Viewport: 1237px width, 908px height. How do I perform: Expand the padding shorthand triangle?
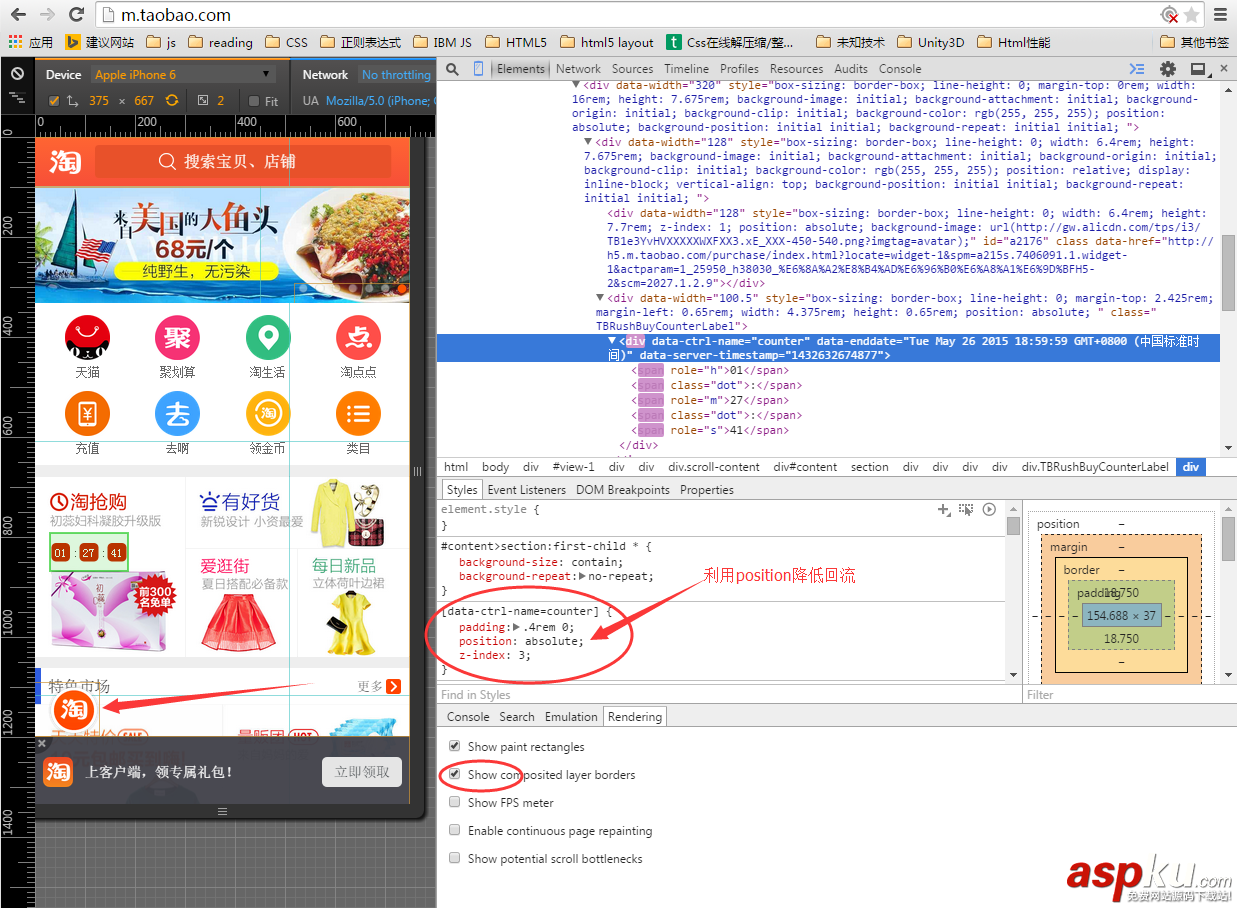(x=517, y=627)
